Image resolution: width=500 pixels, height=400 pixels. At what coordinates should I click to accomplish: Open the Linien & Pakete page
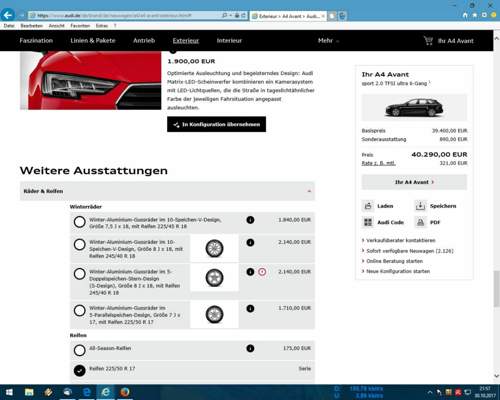[93, 41]
